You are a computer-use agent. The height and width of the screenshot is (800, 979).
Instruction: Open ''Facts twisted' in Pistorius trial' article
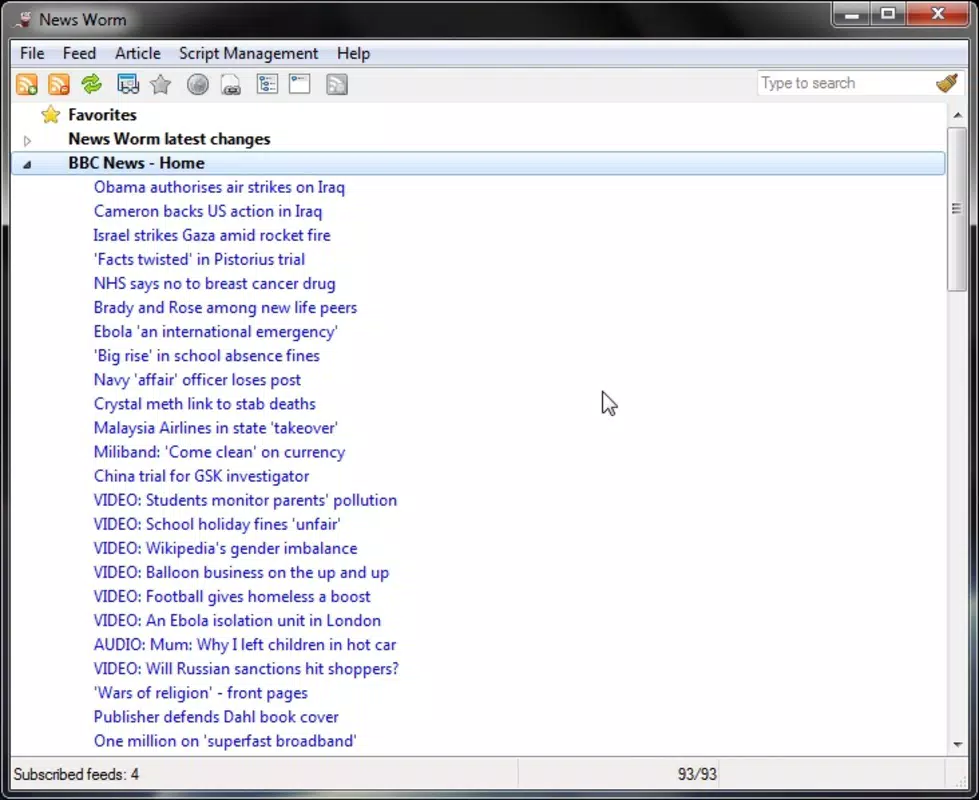pyautogui.click(x=199, y=260)
